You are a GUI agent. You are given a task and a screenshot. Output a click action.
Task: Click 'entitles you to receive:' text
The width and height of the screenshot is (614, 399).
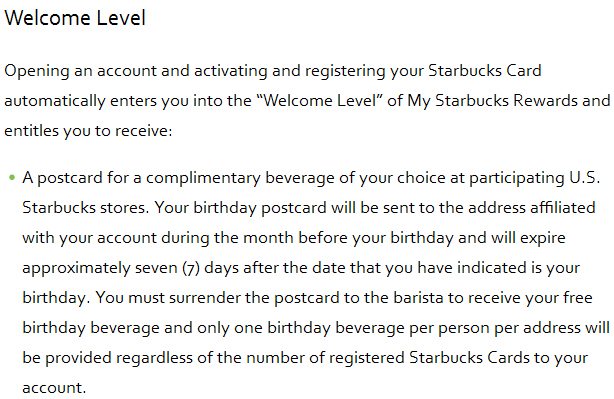point(88,130)
